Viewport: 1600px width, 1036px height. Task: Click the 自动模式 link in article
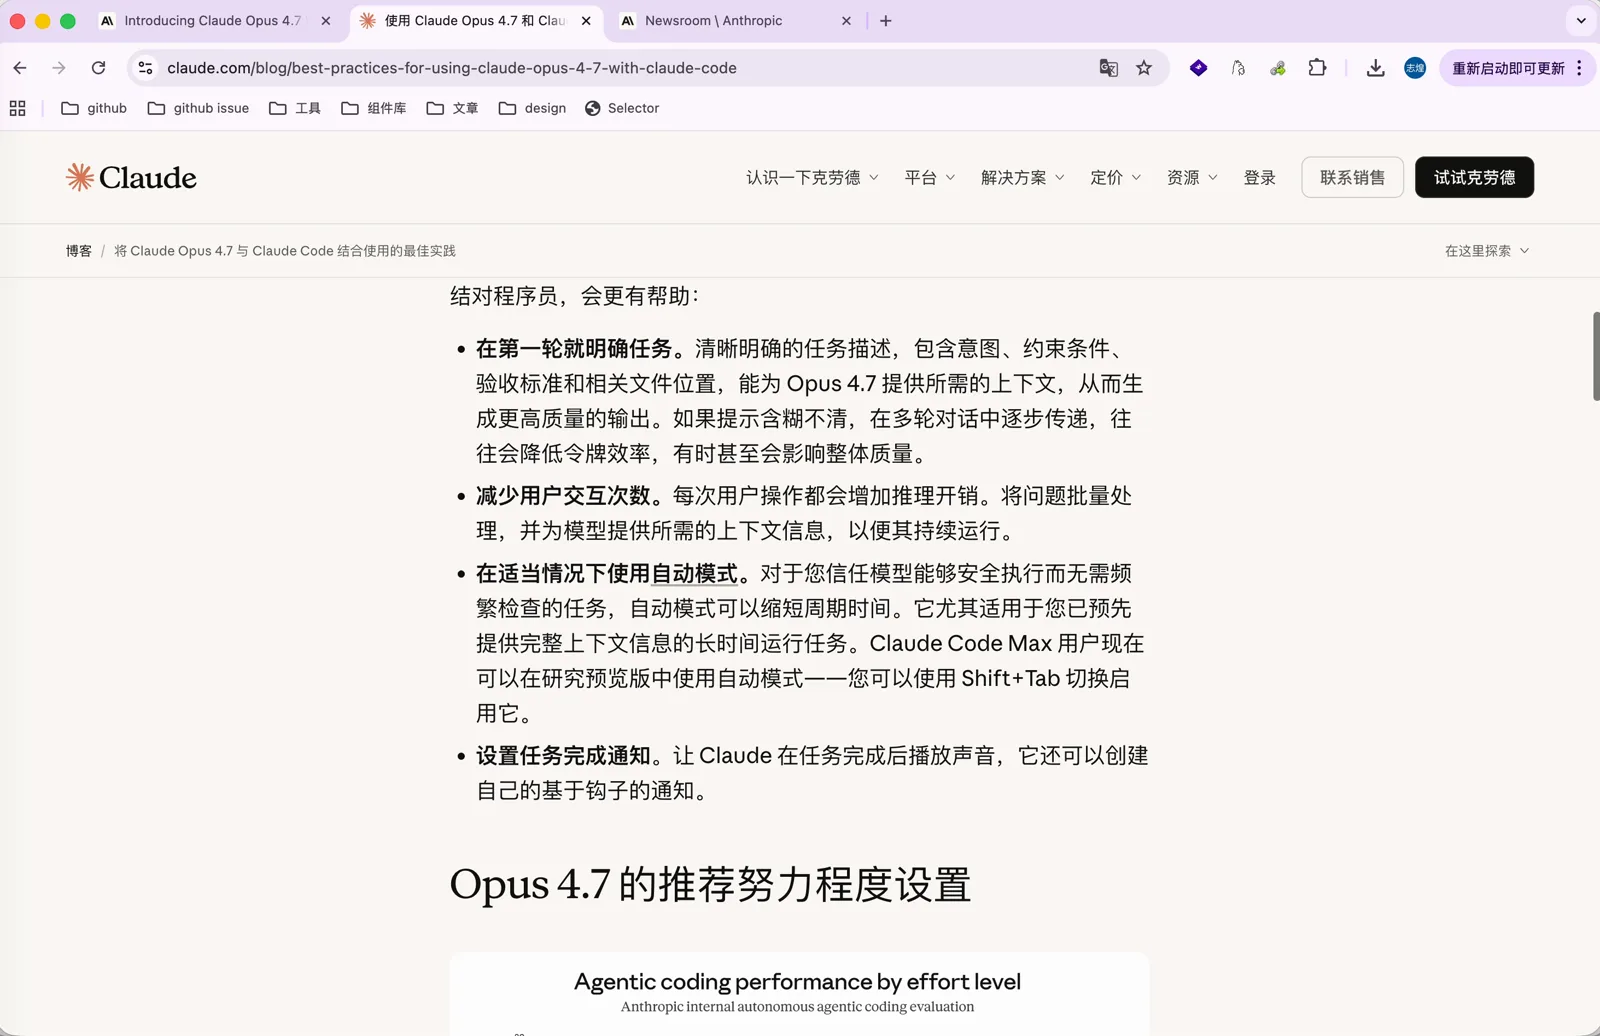[x=695, y=573]
